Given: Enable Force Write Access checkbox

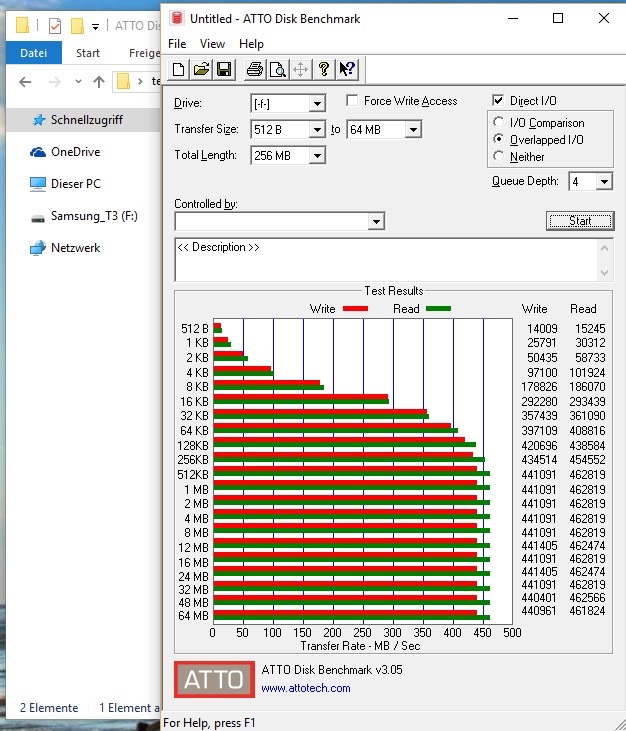Looking at the screenshot, I should click(352, 101).
